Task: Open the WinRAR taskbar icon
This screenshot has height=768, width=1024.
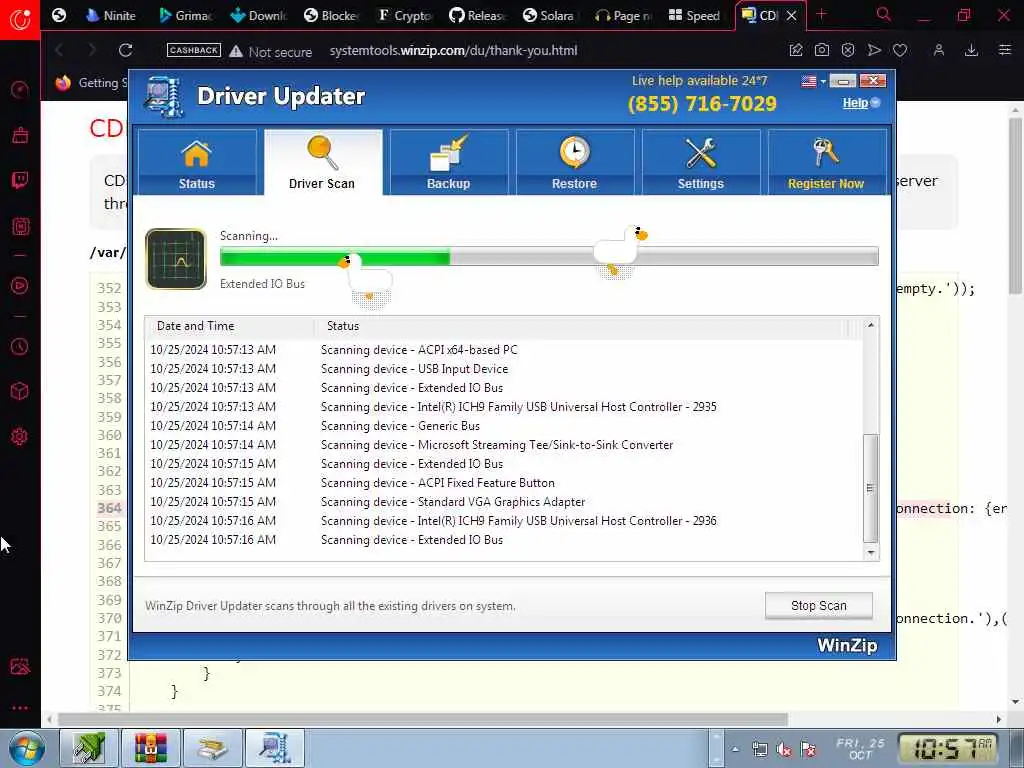Action: click(151, 748)
